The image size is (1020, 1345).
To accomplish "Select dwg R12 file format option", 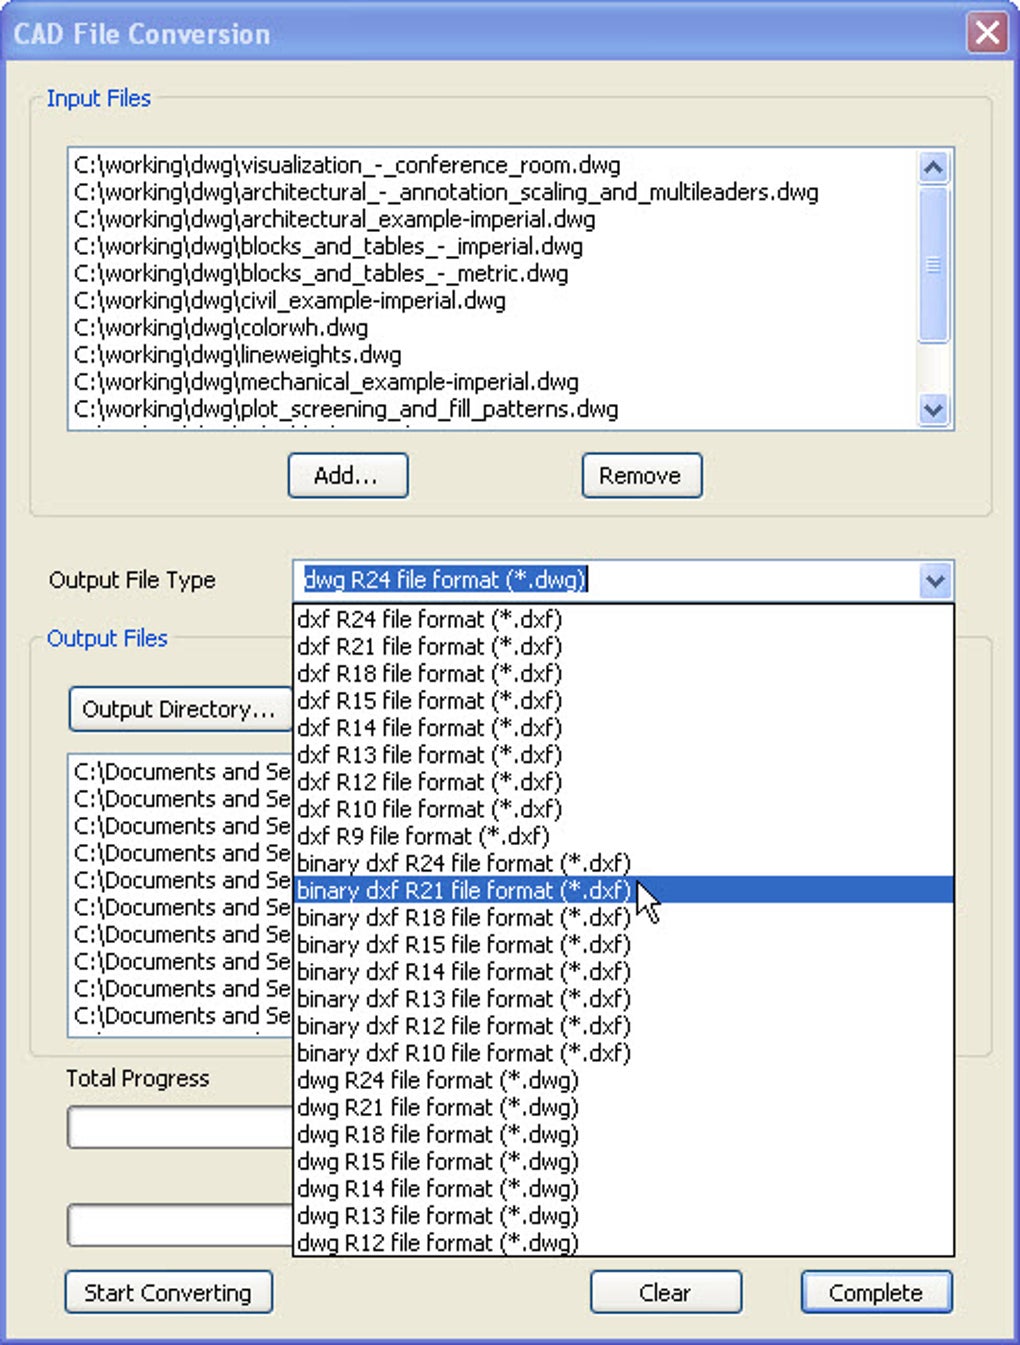I will (x=624, y=1241).
